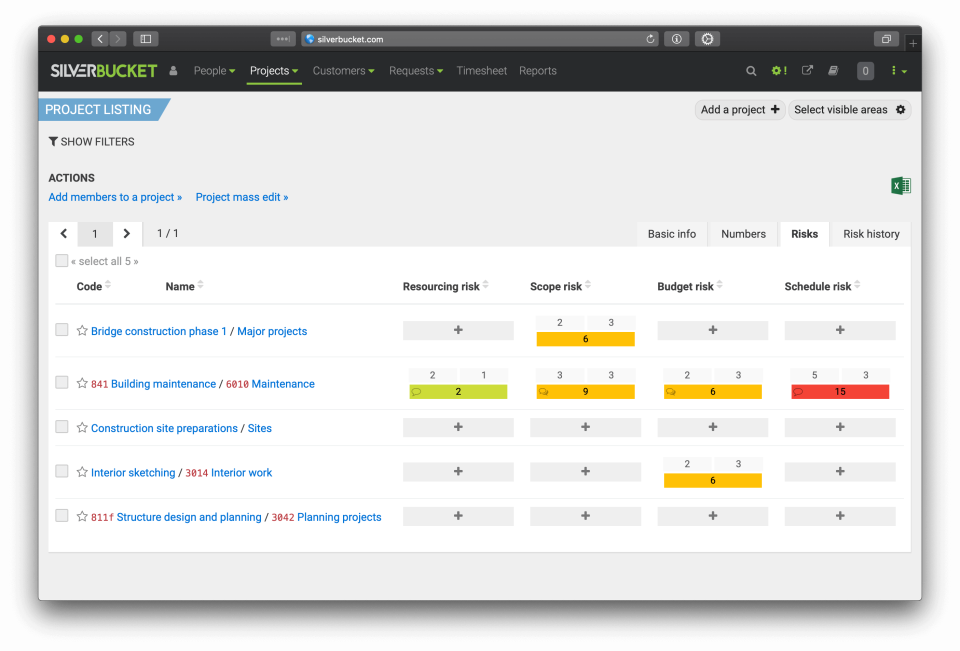Select the checkbox for Building maintenance row
The width and height of the screenshot is (960, 651).
(x=61, y=383)
